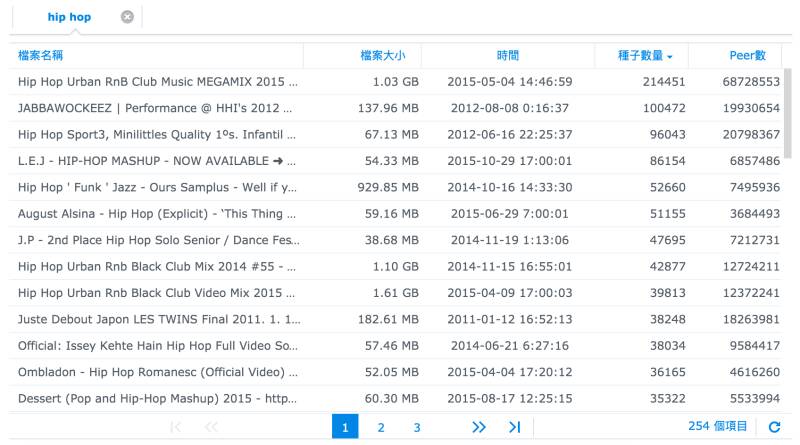
Task: Click file size 1.03 GB cell
Action: click(x=395, y=82)
